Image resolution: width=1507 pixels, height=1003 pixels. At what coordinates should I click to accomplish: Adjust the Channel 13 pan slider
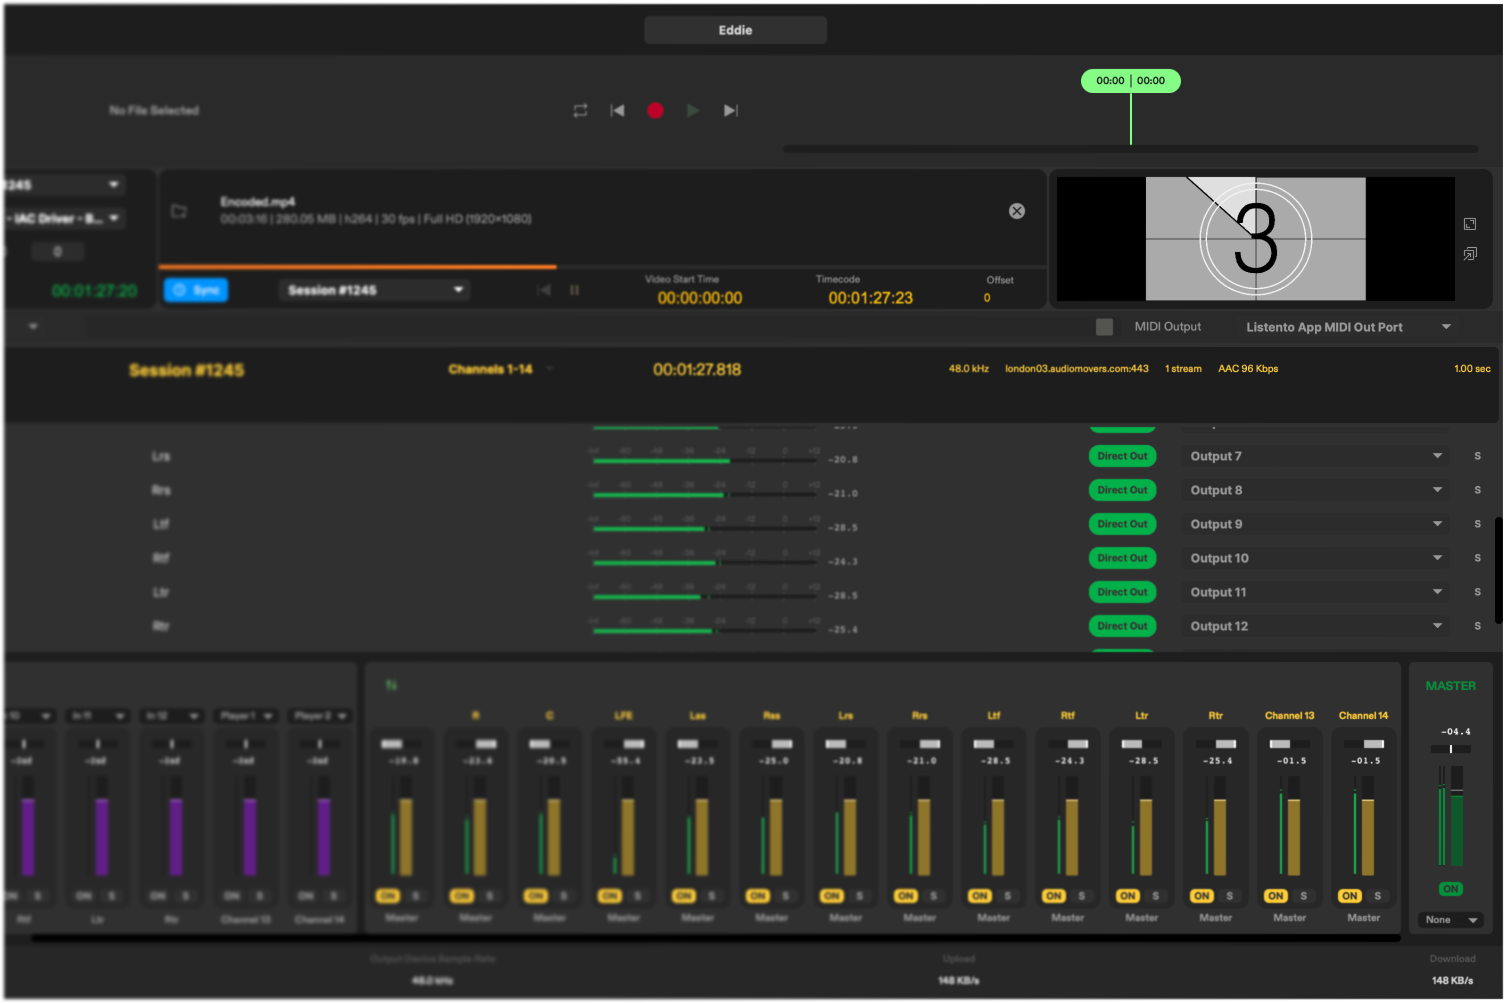(x=1290, y=744)
